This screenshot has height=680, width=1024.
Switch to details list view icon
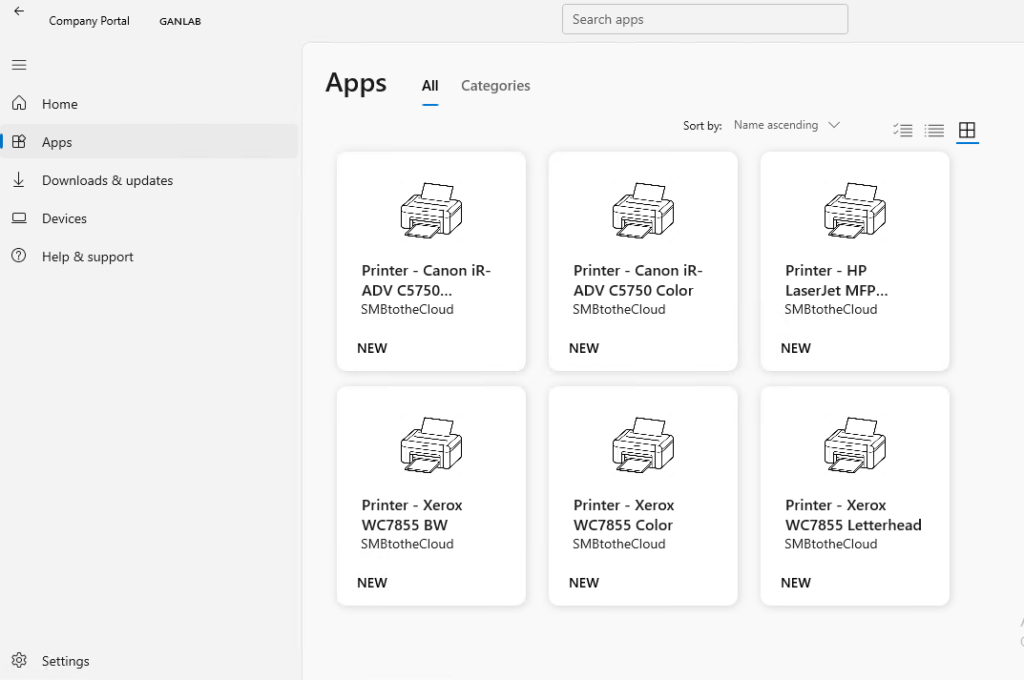pos(935,130)
